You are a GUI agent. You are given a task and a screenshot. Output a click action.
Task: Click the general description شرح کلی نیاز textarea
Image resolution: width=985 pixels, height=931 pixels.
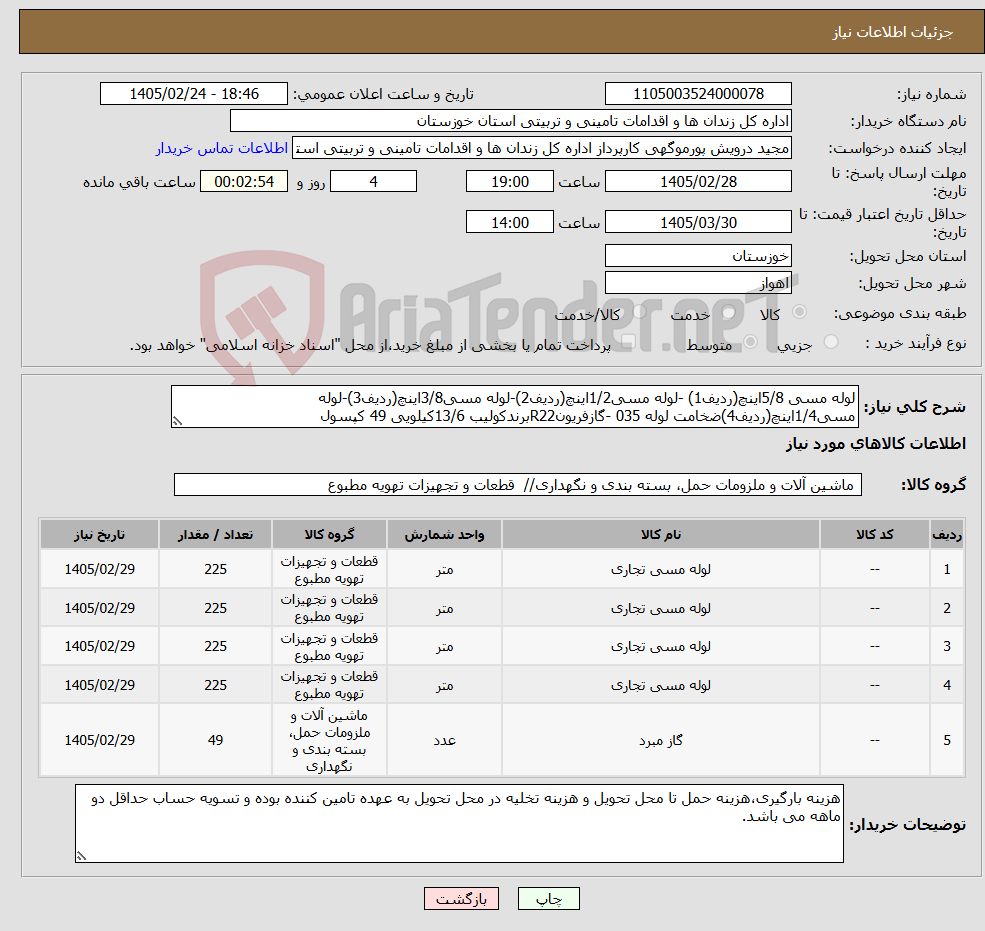click(x=514, y=406)
